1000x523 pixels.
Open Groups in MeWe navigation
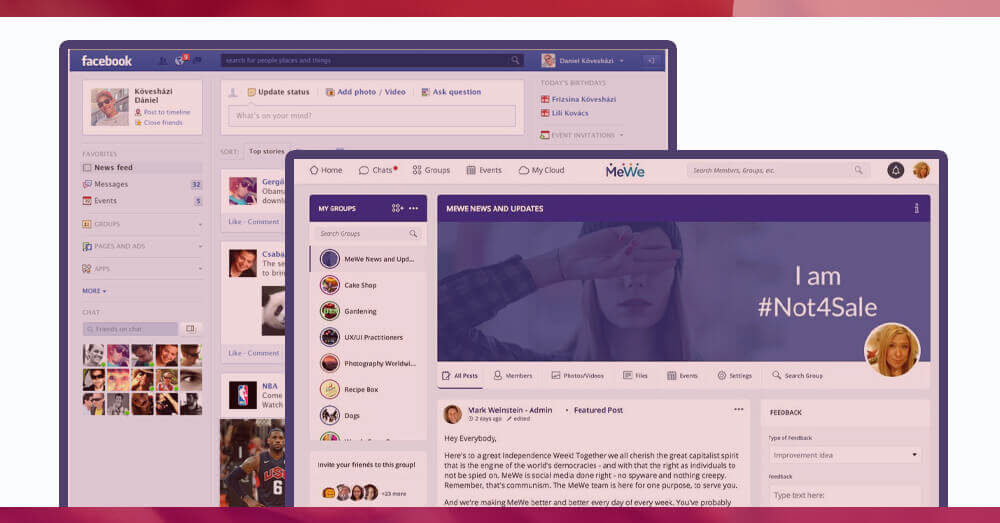tap(431, 170)
